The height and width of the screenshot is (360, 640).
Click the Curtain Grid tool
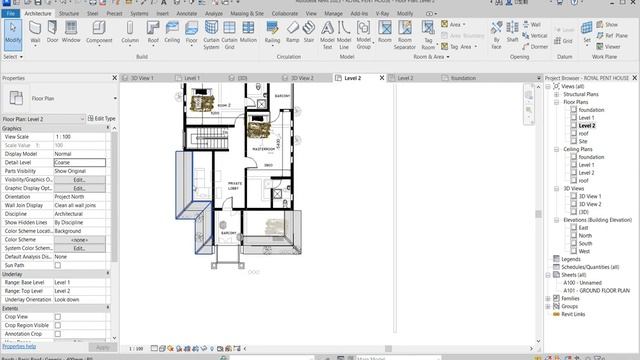229,35
